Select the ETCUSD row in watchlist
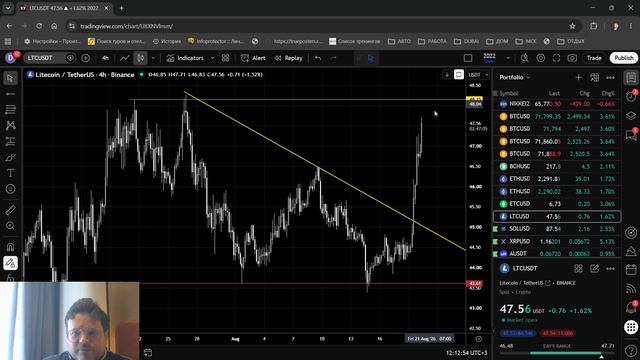Screen dimensions: 640x360 [557, 204]
